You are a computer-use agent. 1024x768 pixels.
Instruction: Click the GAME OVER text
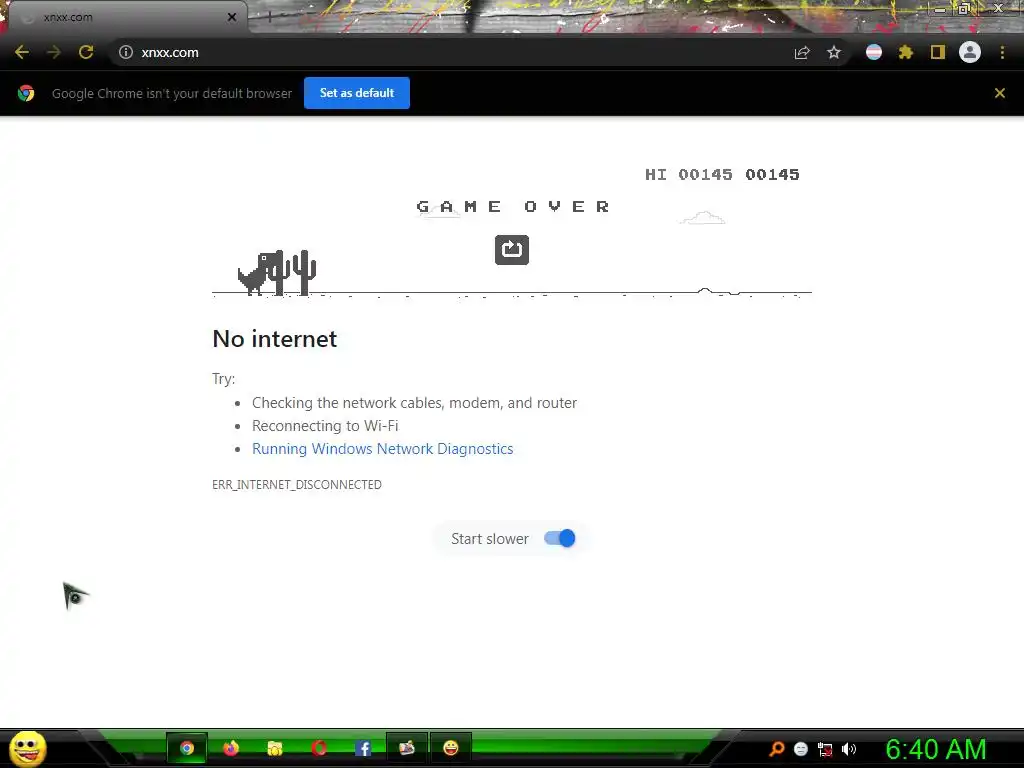(513, 206)
